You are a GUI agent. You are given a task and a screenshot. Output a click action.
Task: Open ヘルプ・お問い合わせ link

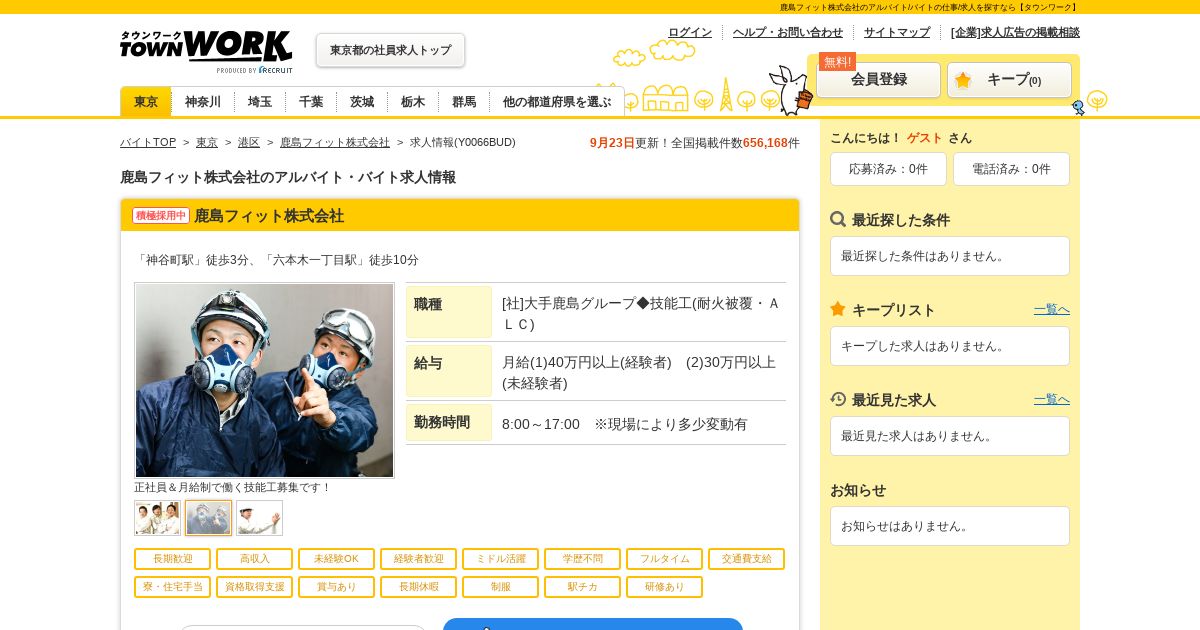(788, 32)
